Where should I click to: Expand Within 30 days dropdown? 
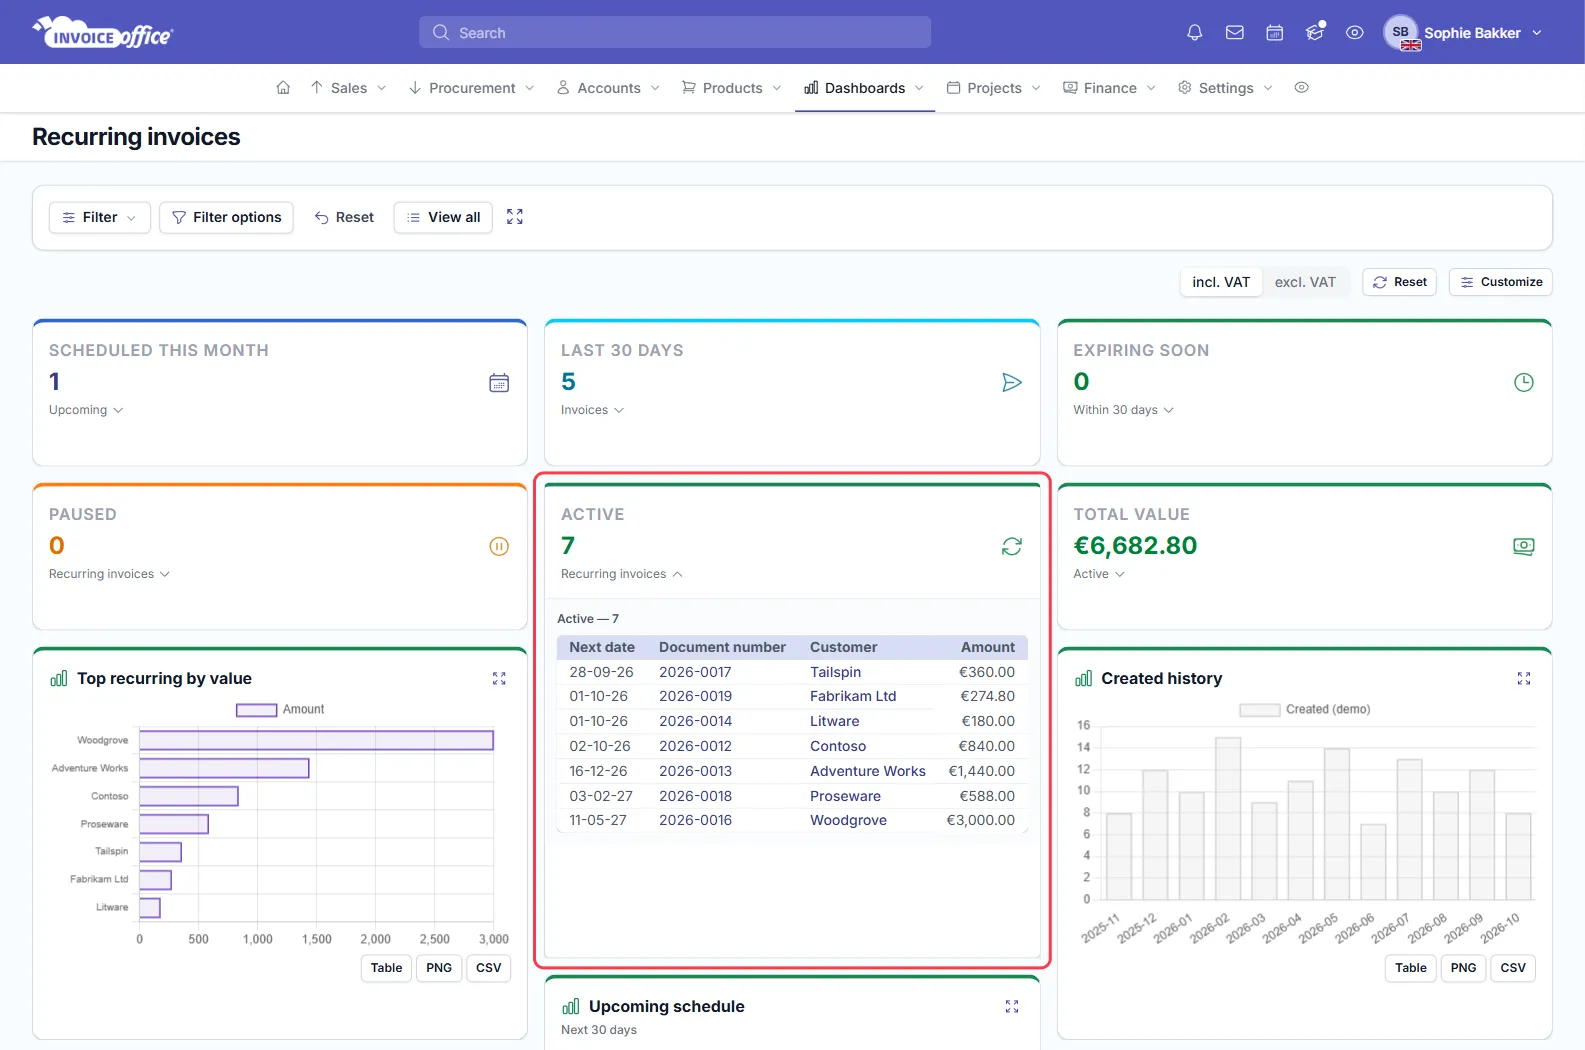(x=1123, y=410)
